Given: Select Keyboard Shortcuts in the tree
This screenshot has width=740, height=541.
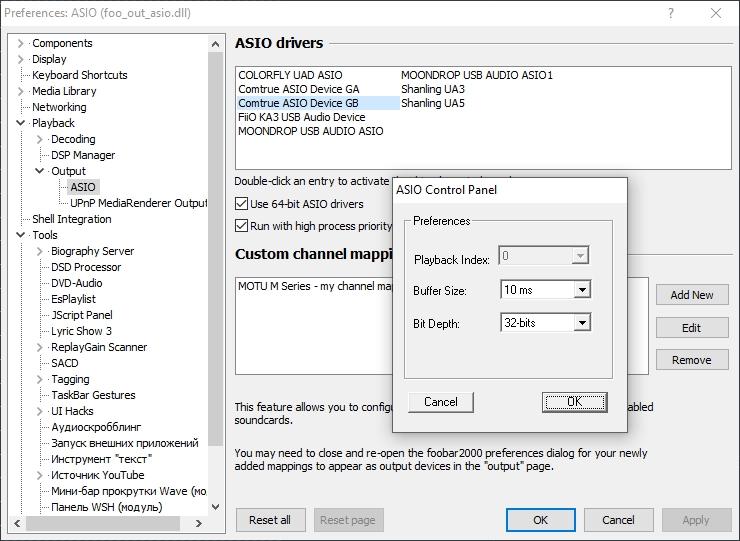Looking at the screenshot, I should [79, 75].
